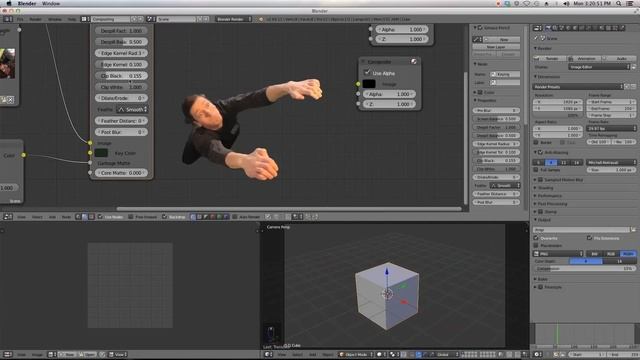The width and height of the screenshot is (640, 360).
Task: Click the green channel backdrop icon
Action: point(219,217)
